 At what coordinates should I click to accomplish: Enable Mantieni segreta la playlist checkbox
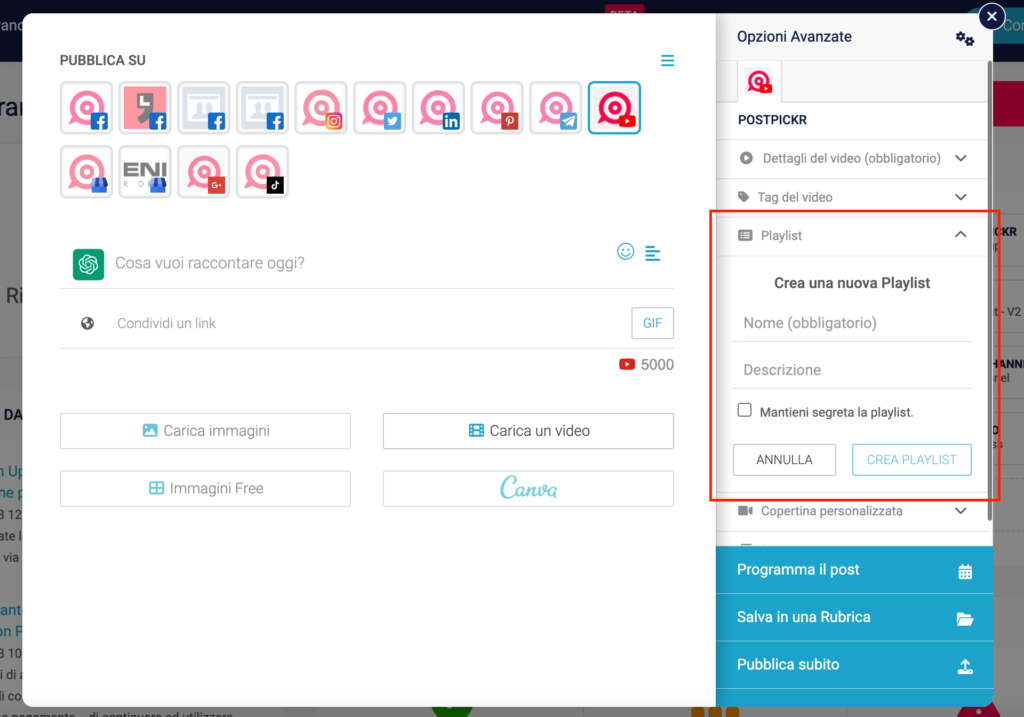tap(744, 410)
